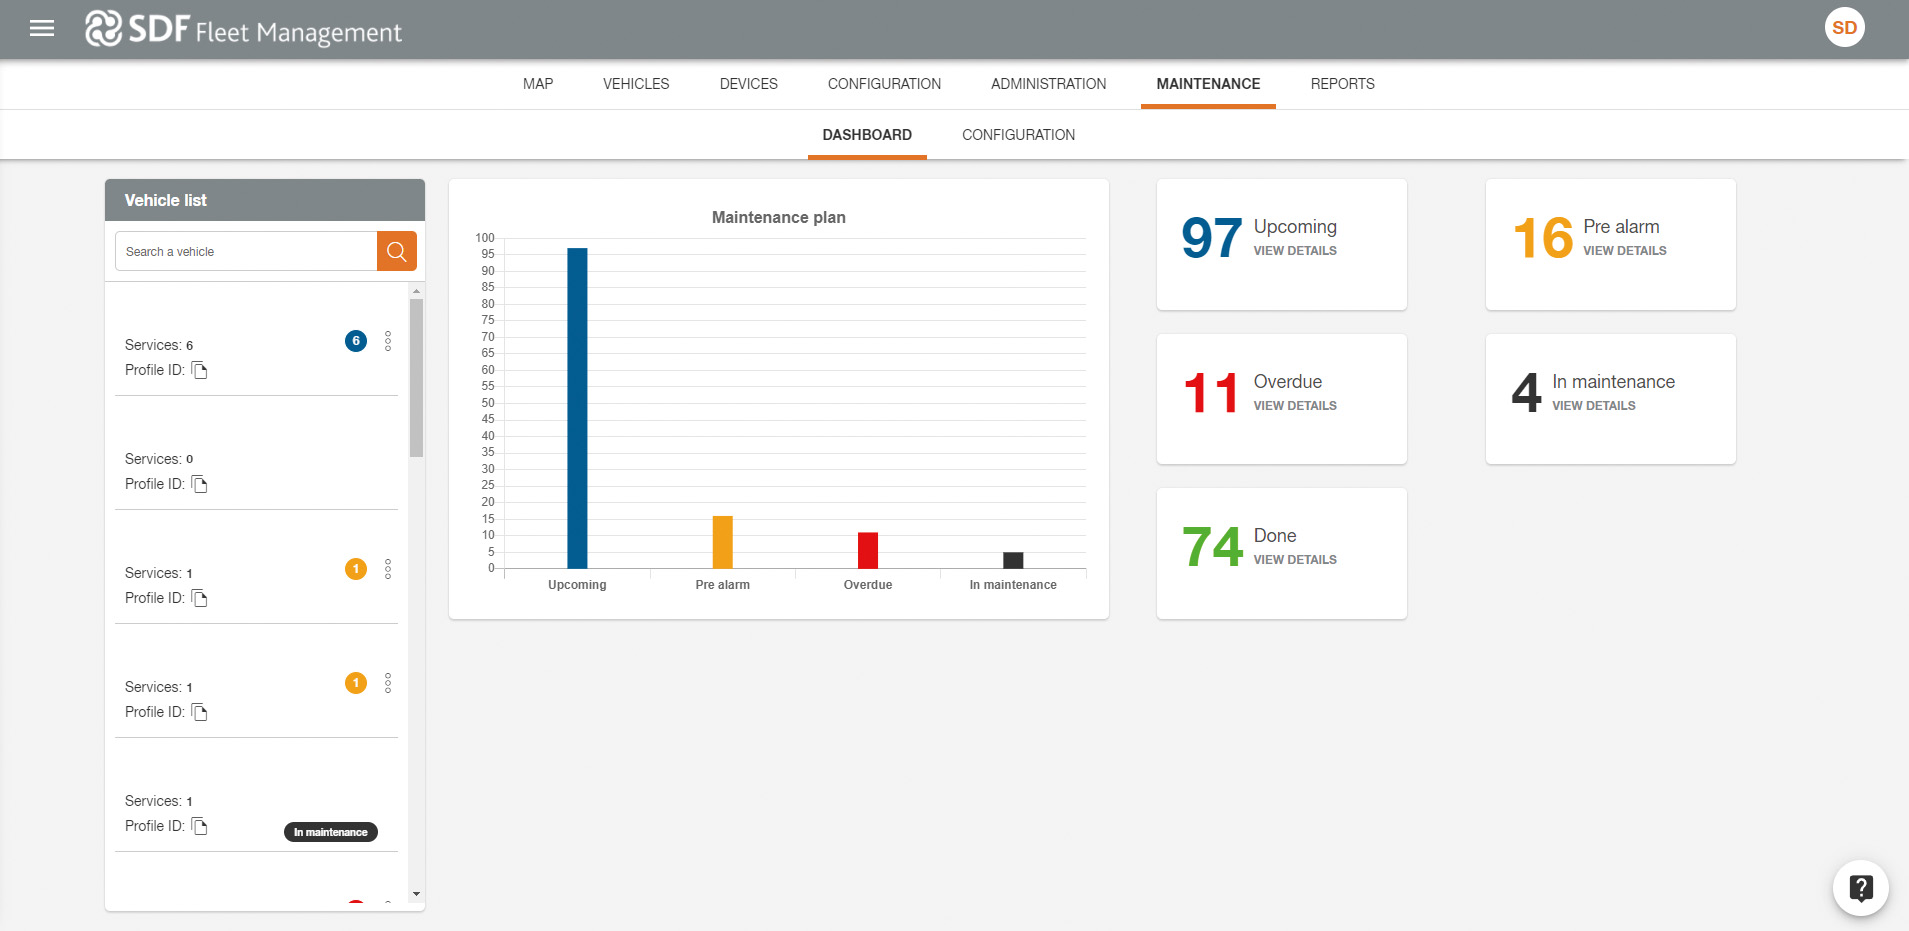Click the vehicle list scroll-up arrow
This screenshot has width=1909, height=931.
pyautogui.click(x=416, y=291)
